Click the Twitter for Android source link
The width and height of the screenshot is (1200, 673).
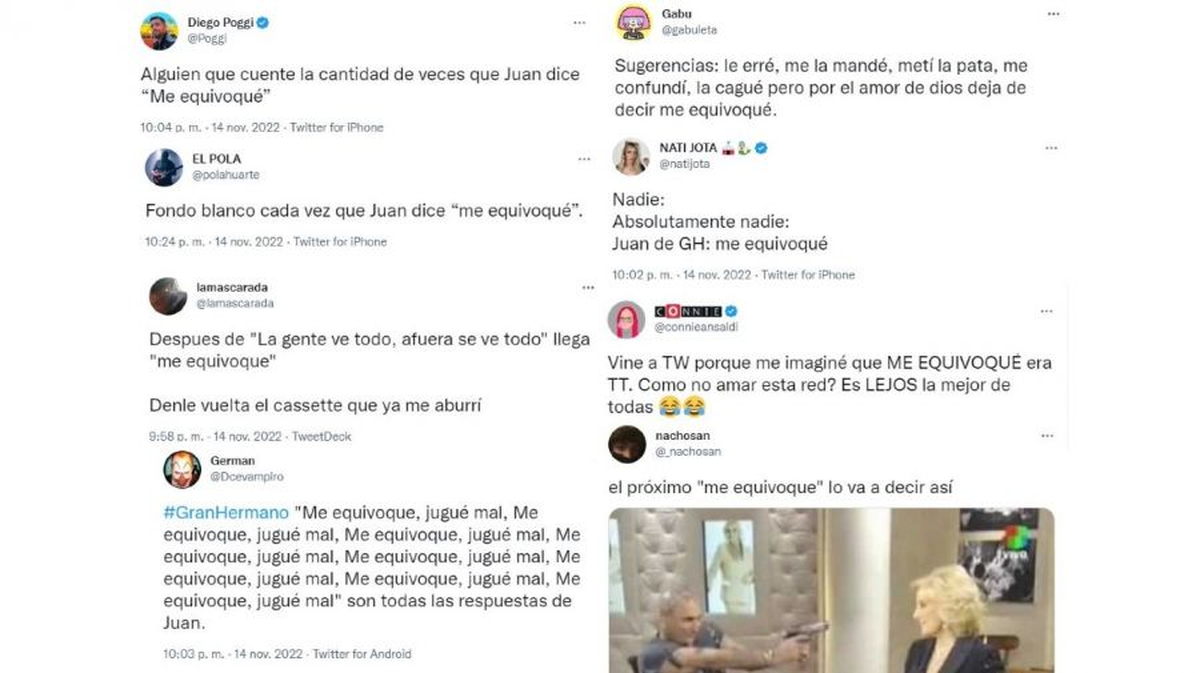pos(362,654)
